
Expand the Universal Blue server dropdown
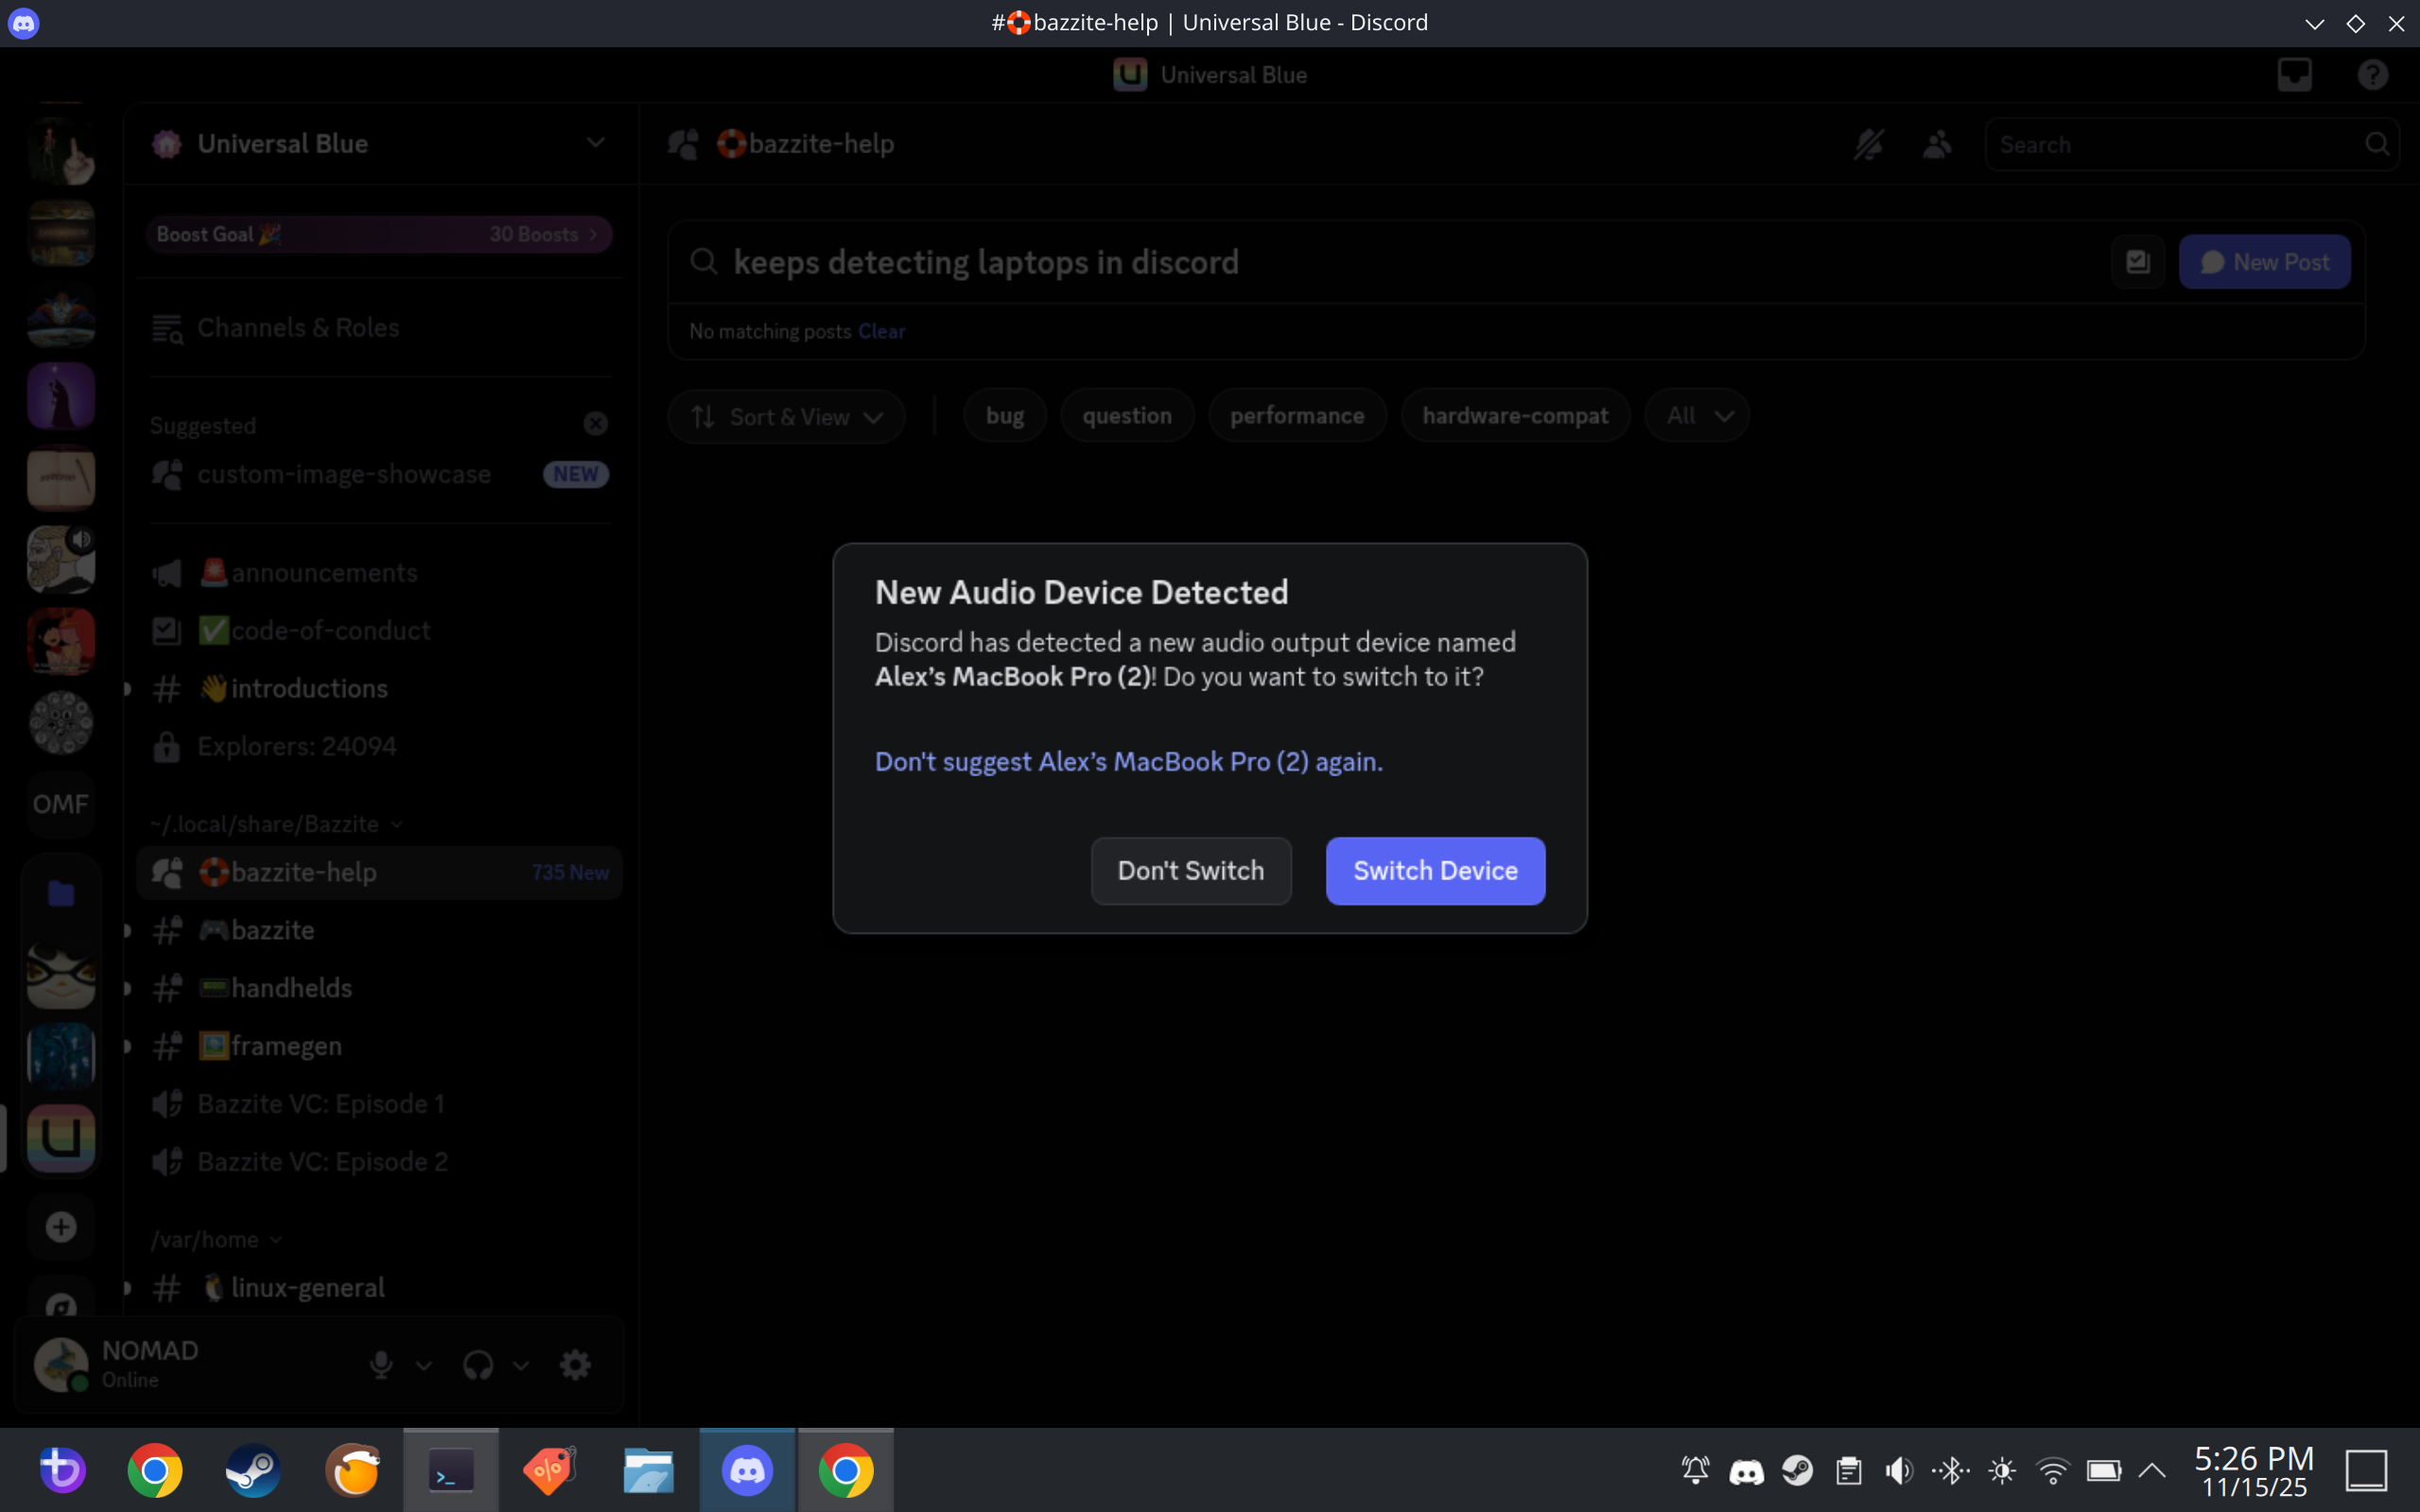(596, 142)
